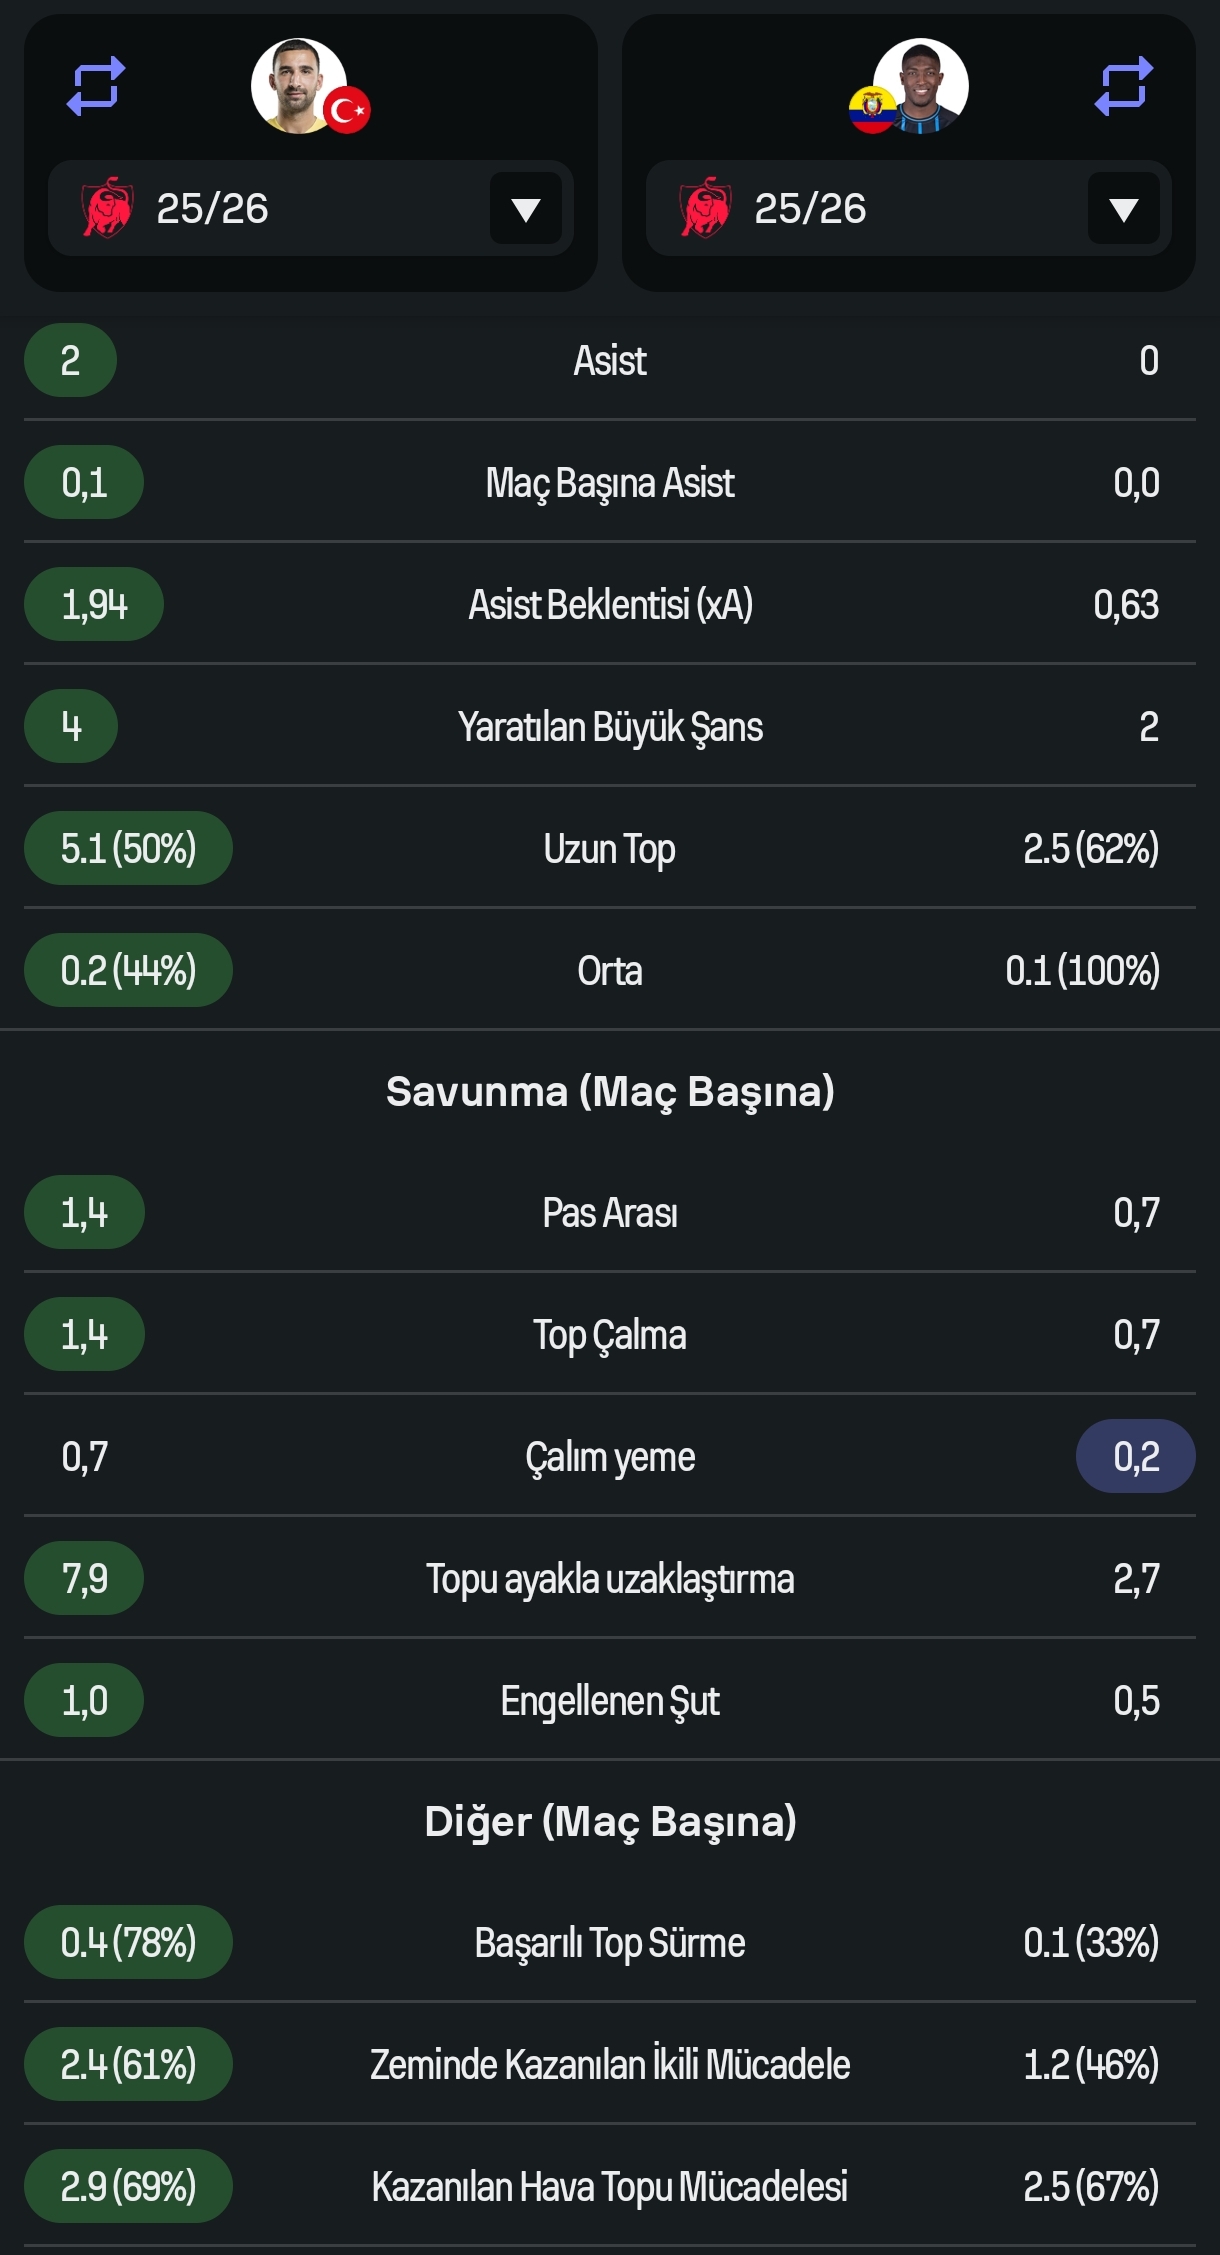Open the Turkish player's profile photo

point(299,86)
